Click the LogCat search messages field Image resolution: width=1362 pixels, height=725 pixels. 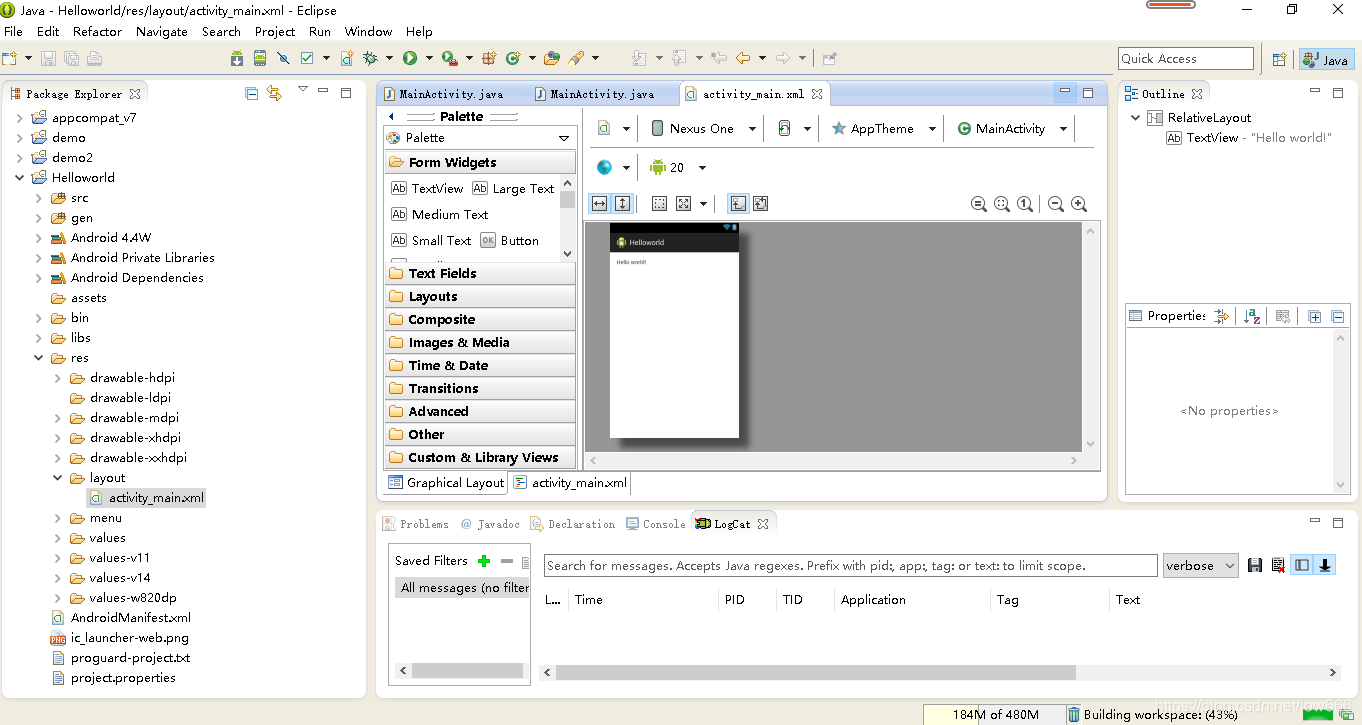(850, 565)
